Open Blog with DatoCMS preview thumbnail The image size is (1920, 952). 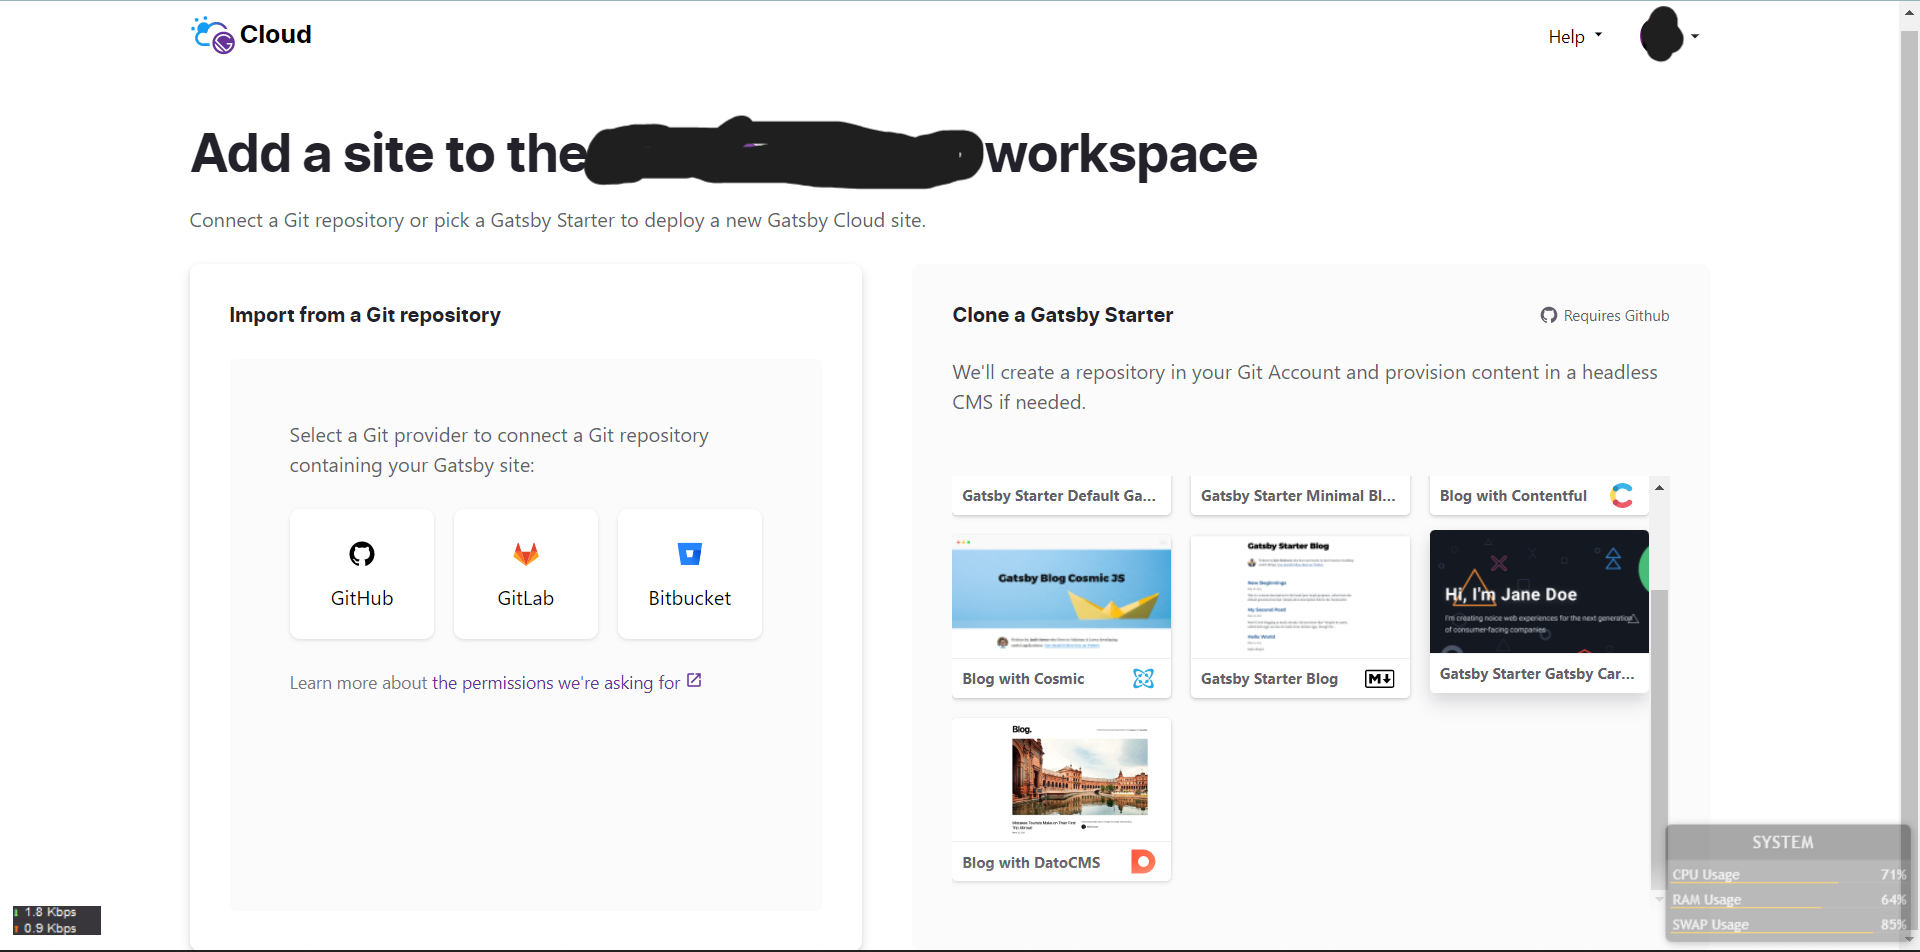pos(1061,780)
